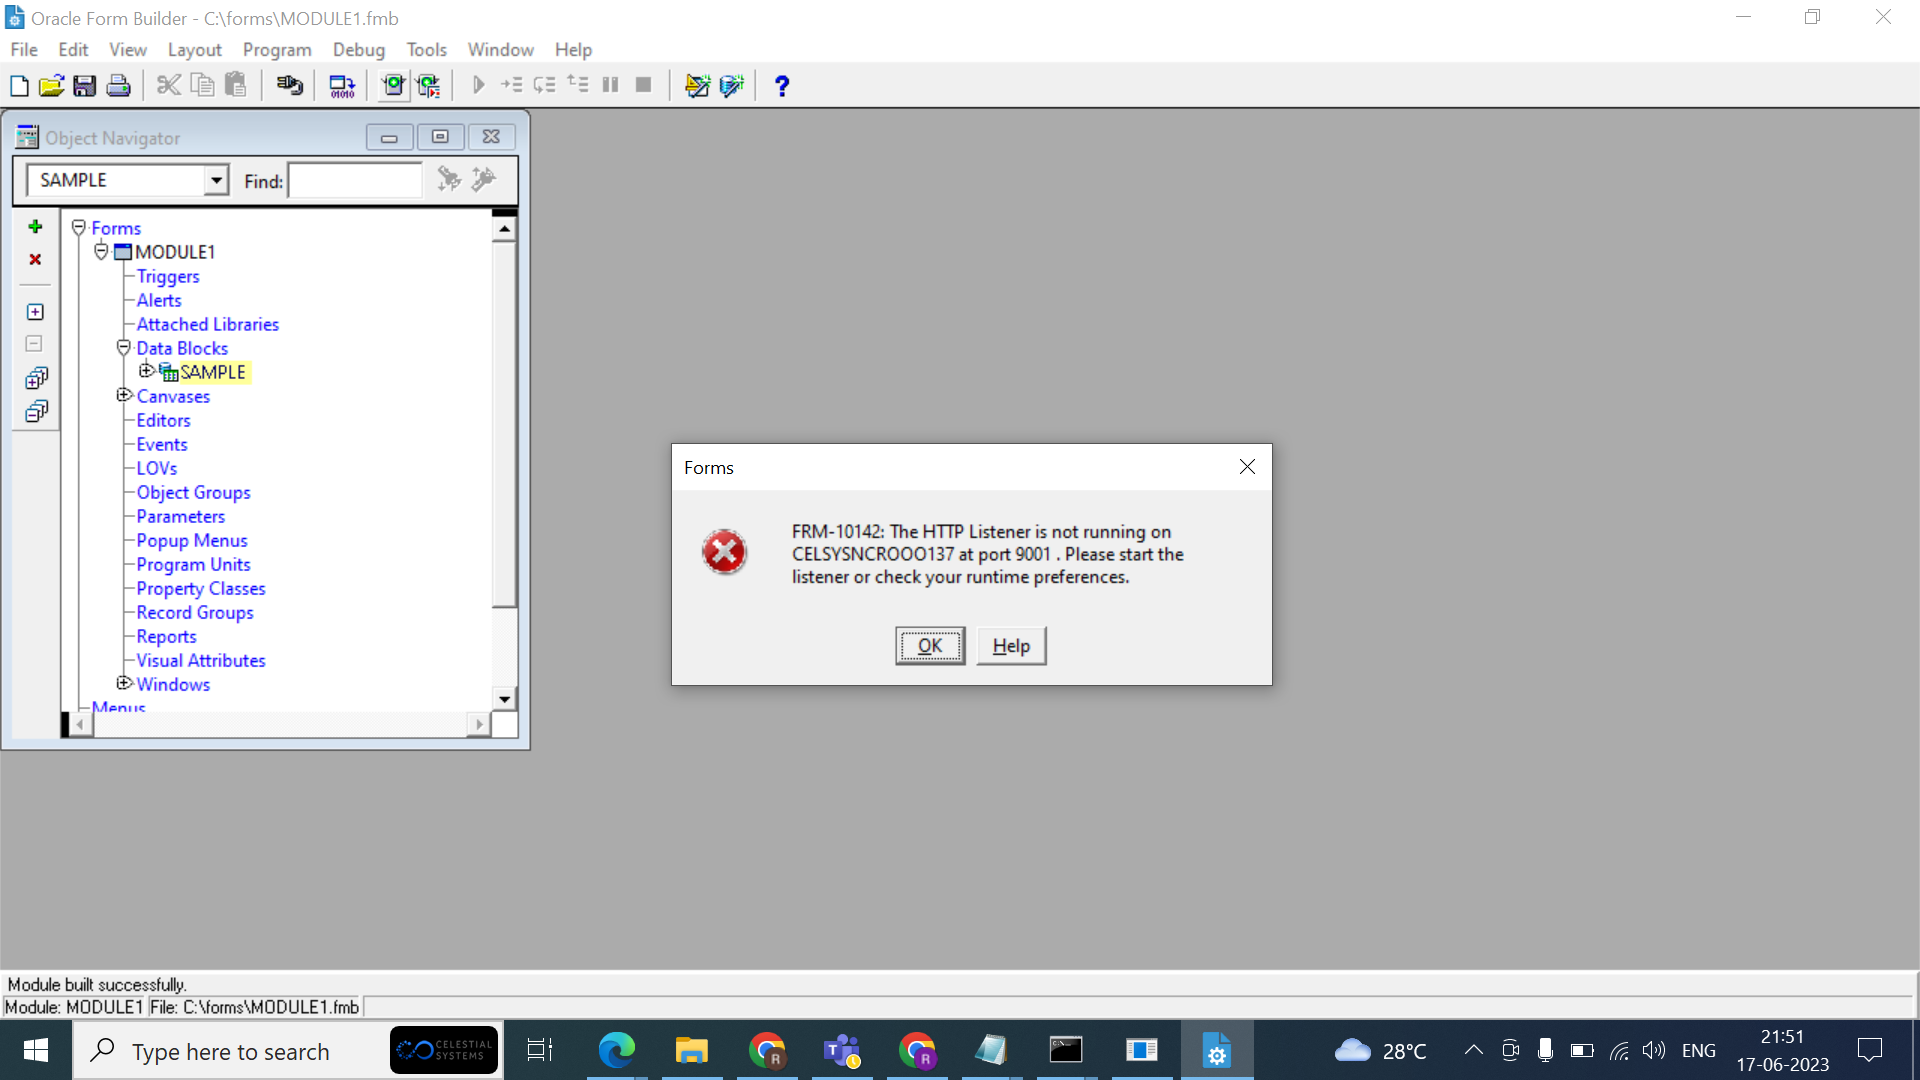Open the Program menu
The image size is (1920, 1080).
point(277,50)
